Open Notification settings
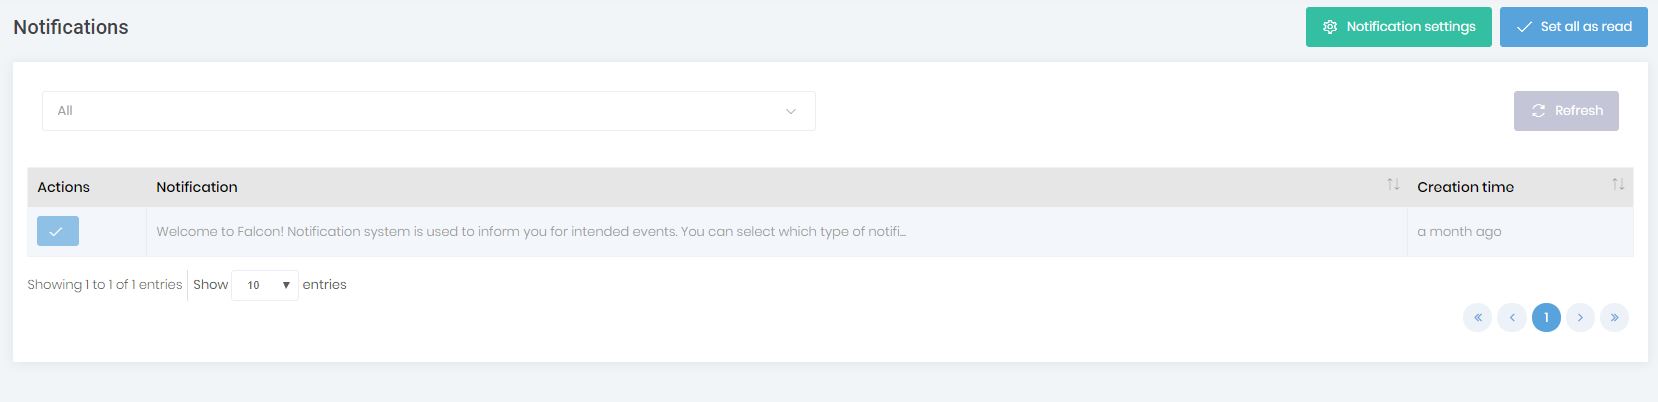 point(1398,27)
